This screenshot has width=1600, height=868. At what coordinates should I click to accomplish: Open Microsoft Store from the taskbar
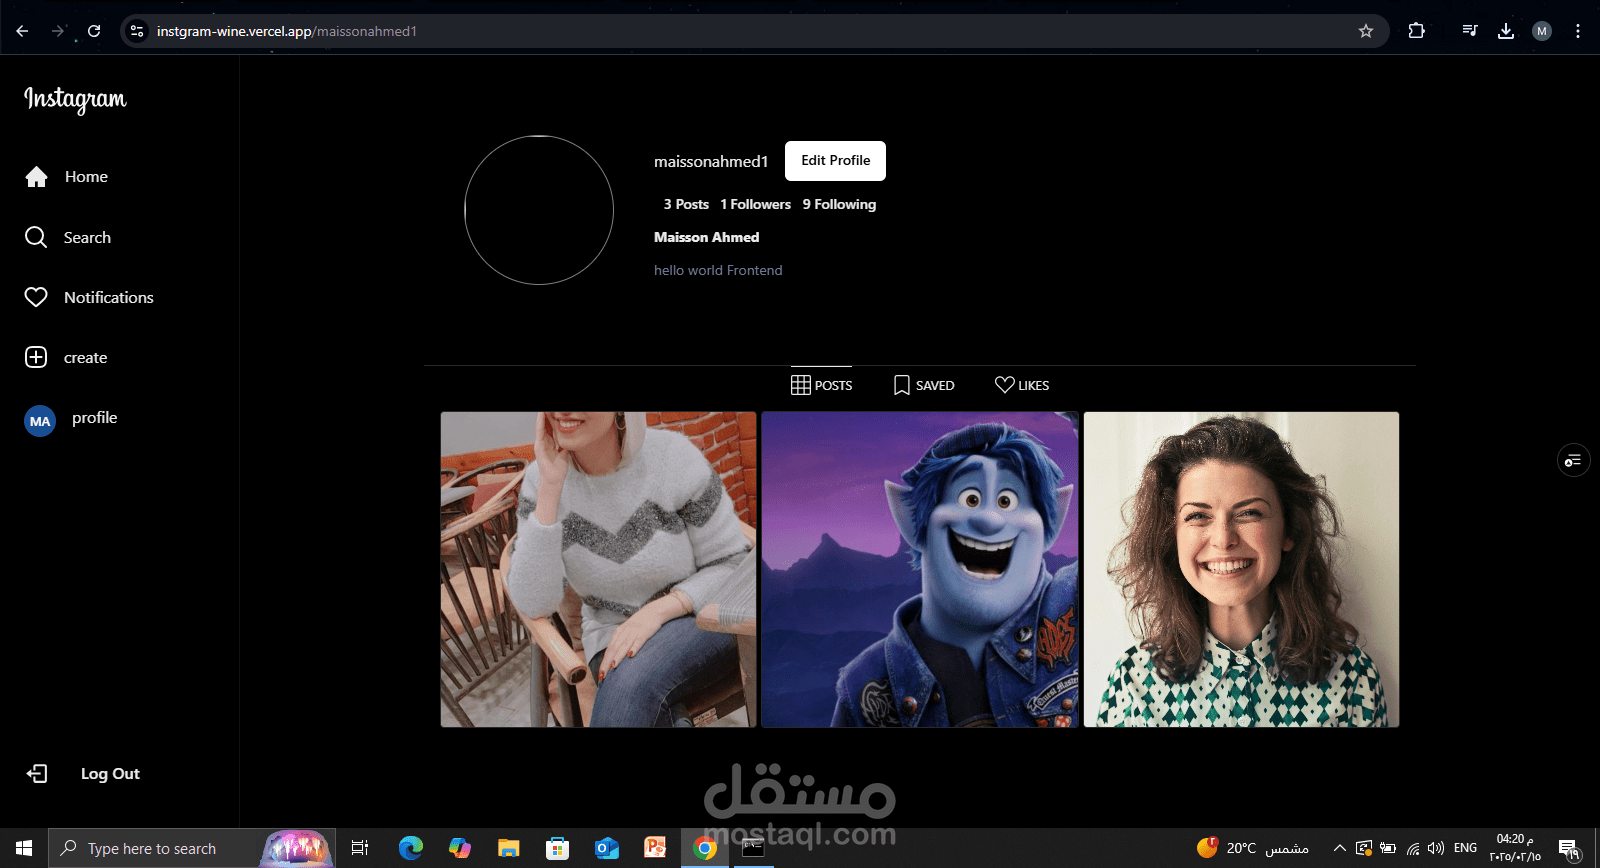[x=558, y=848]
